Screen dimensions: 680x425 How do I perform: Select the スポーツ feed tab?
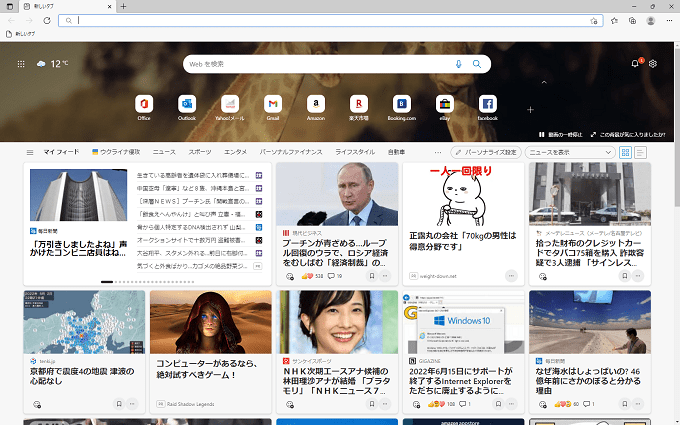(200, 152)
